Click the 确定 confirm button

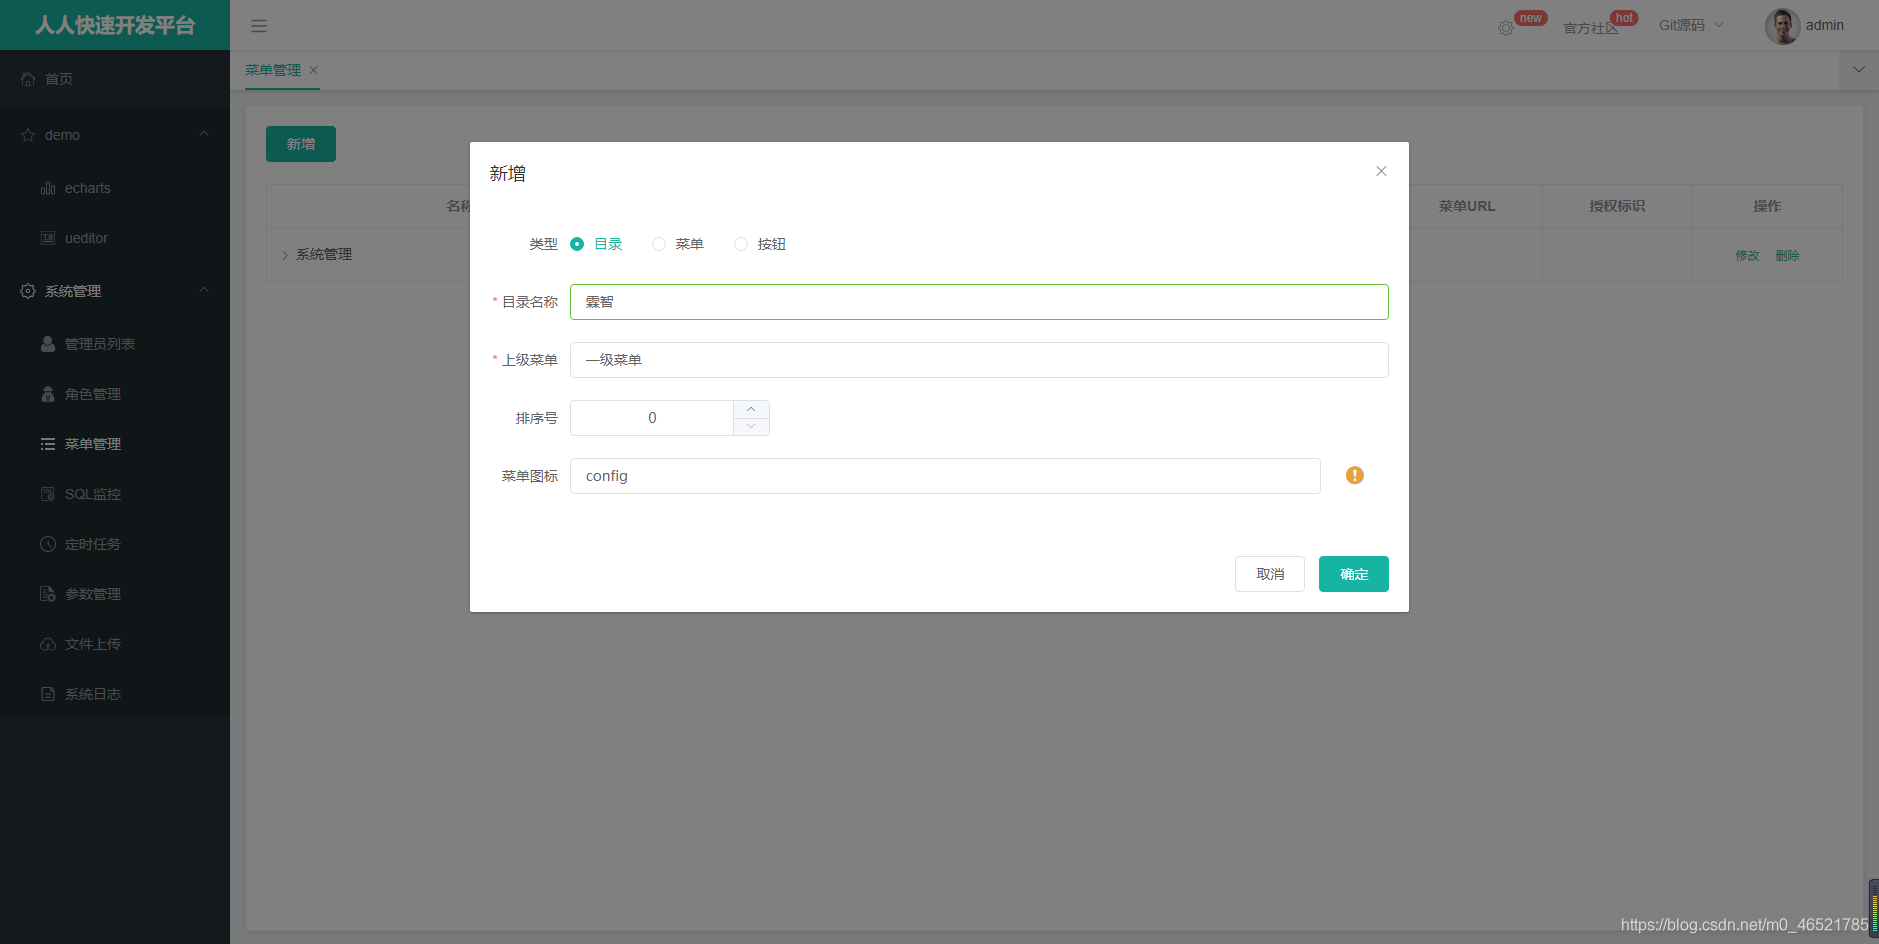[x=1353, y=573]
